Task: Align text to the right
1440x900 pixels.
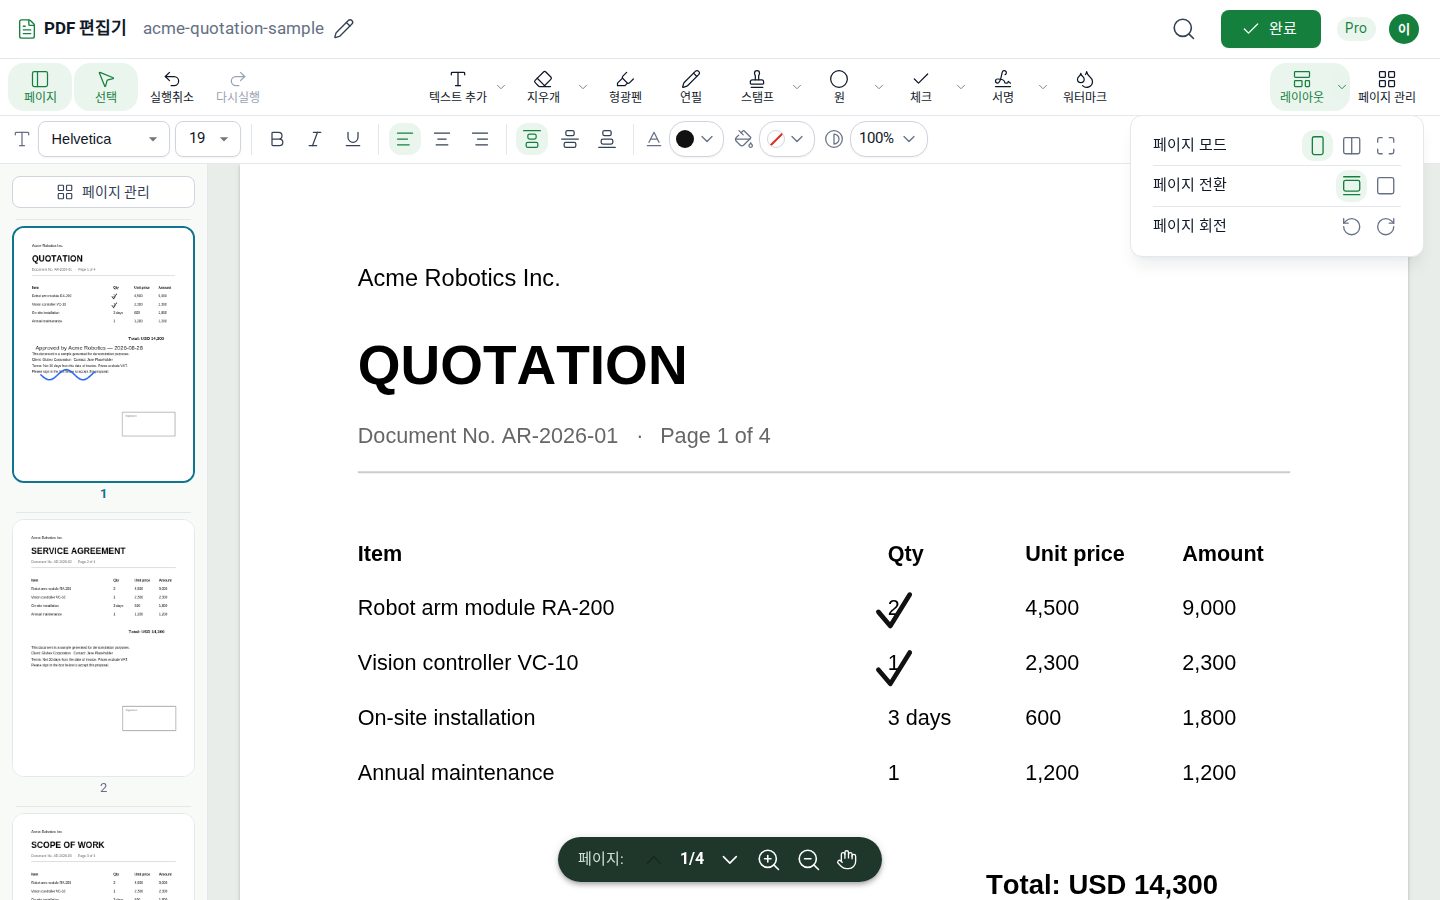Action: (480, 139)
